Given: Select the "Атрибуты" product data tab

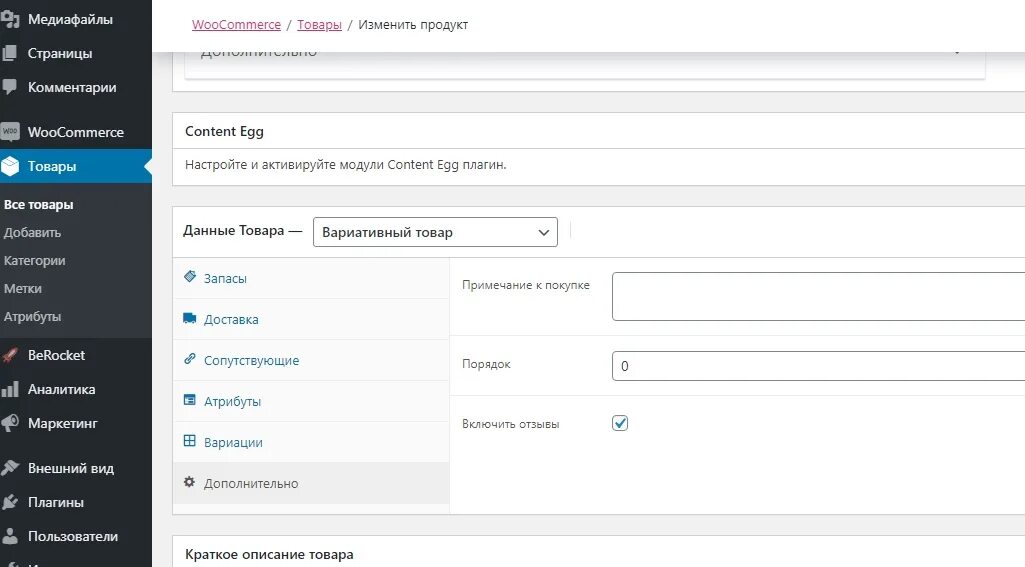Looking at the screenshot, I should click(x=232, y=401).
